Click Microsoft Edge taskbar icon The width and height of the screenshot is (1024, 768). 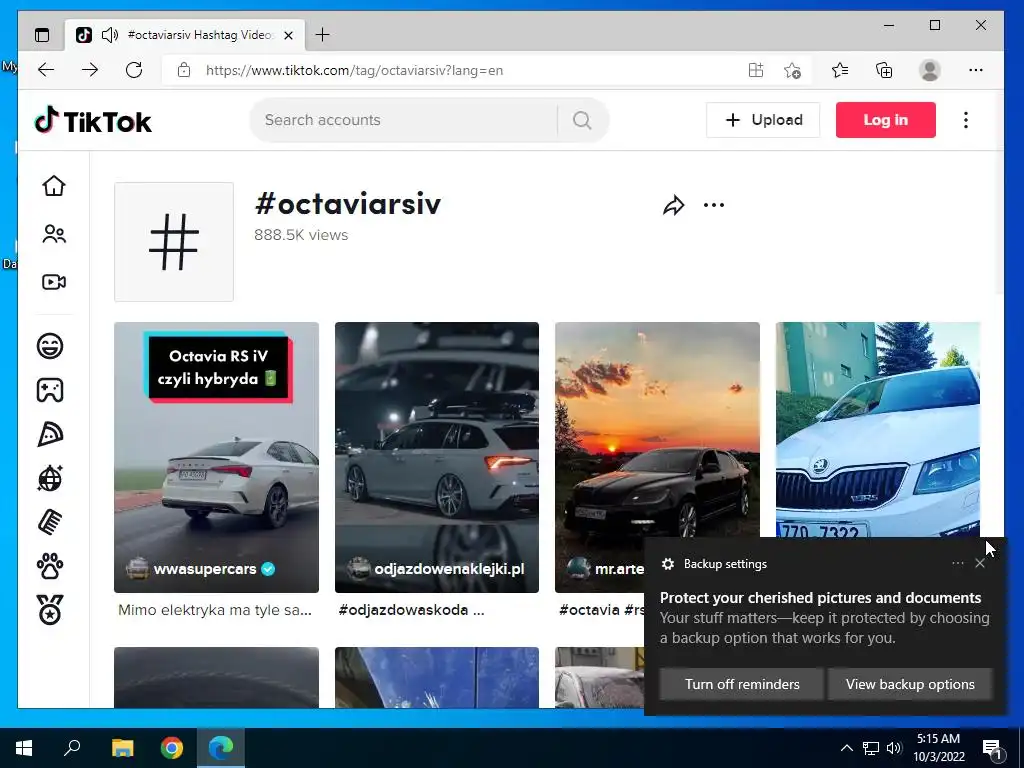click(x=221, y=748)
